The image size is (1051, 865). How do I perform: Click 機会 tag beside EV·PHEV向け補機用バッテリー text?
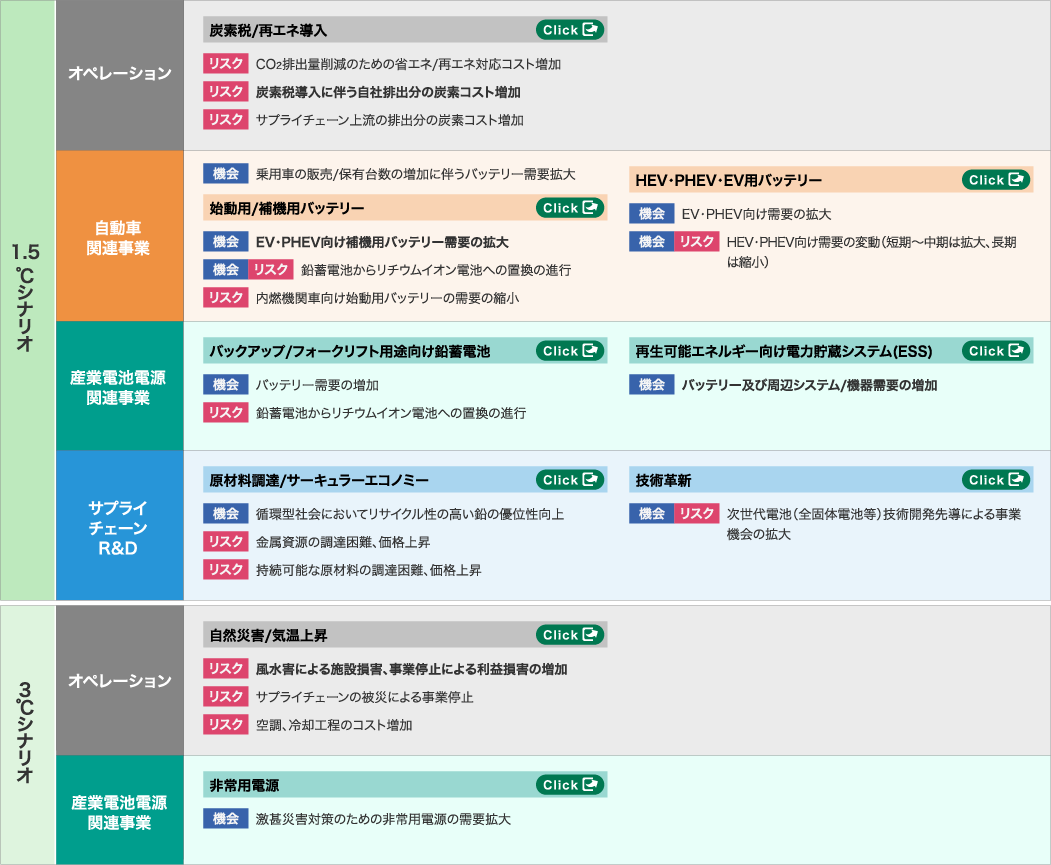[226, 242]
